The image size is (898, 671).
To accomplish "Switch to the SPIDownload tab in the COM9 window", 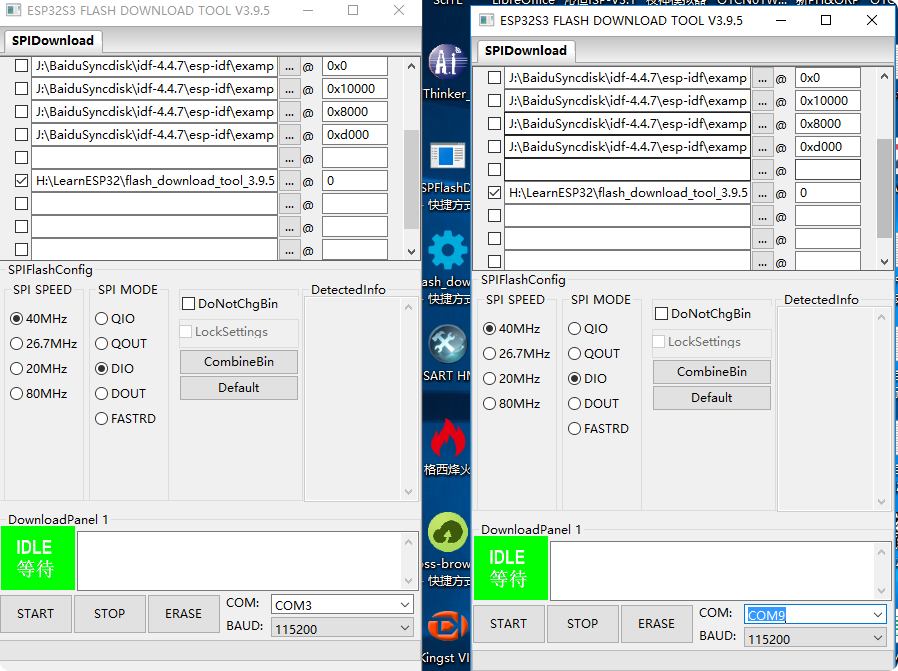I will pos(526,50).
